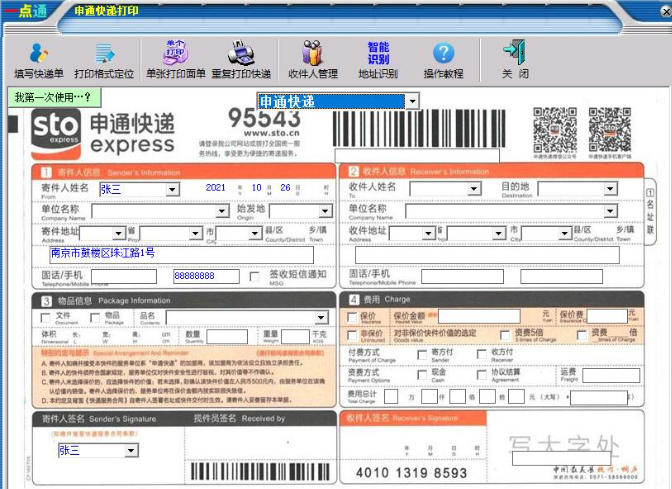Click receiver first phone input field

pos(462,276)
